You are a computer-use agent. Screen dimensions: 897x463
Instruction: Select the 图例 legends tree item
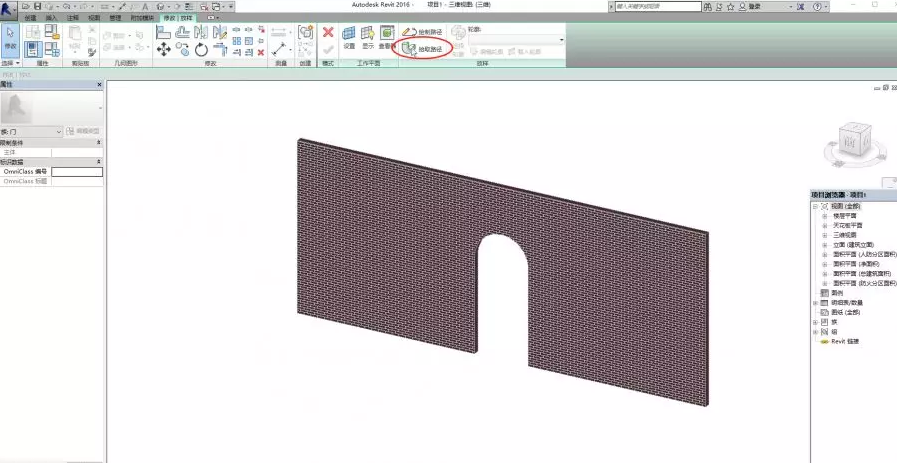click(836, 293)
